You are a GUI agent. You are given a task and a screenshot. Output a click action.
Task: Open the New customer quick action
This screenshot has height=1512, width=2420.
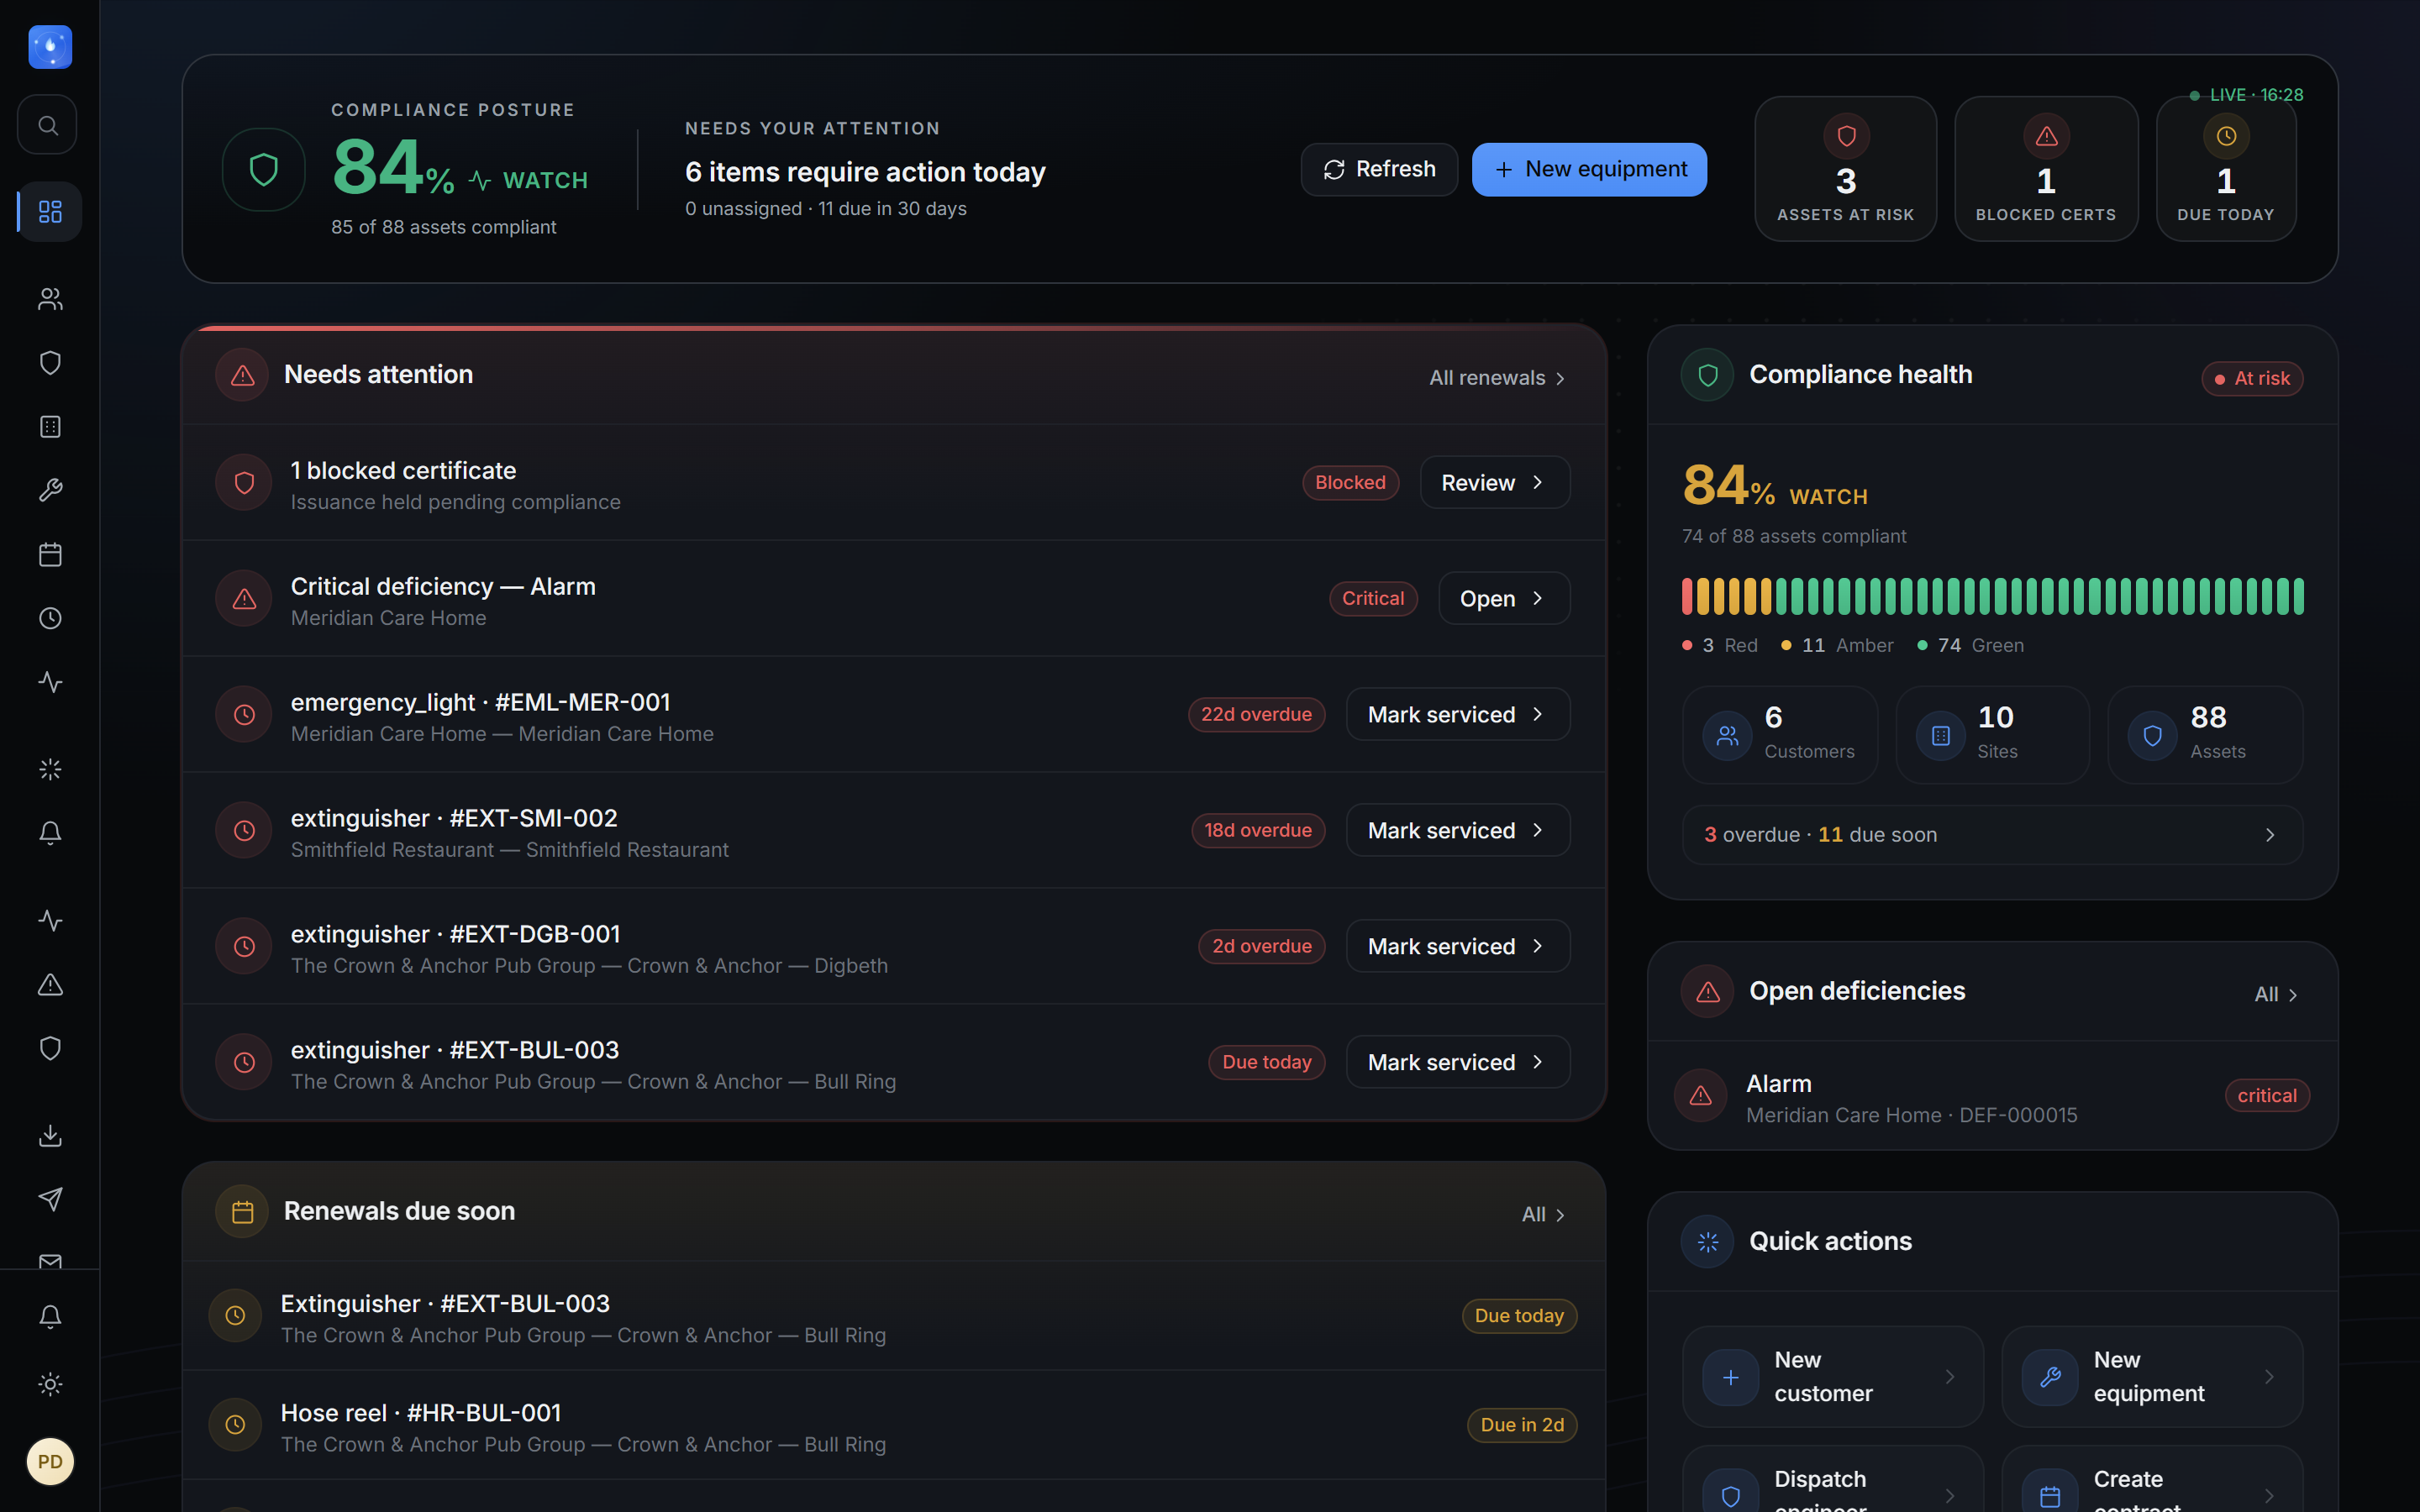(x=1832, y=1377)
